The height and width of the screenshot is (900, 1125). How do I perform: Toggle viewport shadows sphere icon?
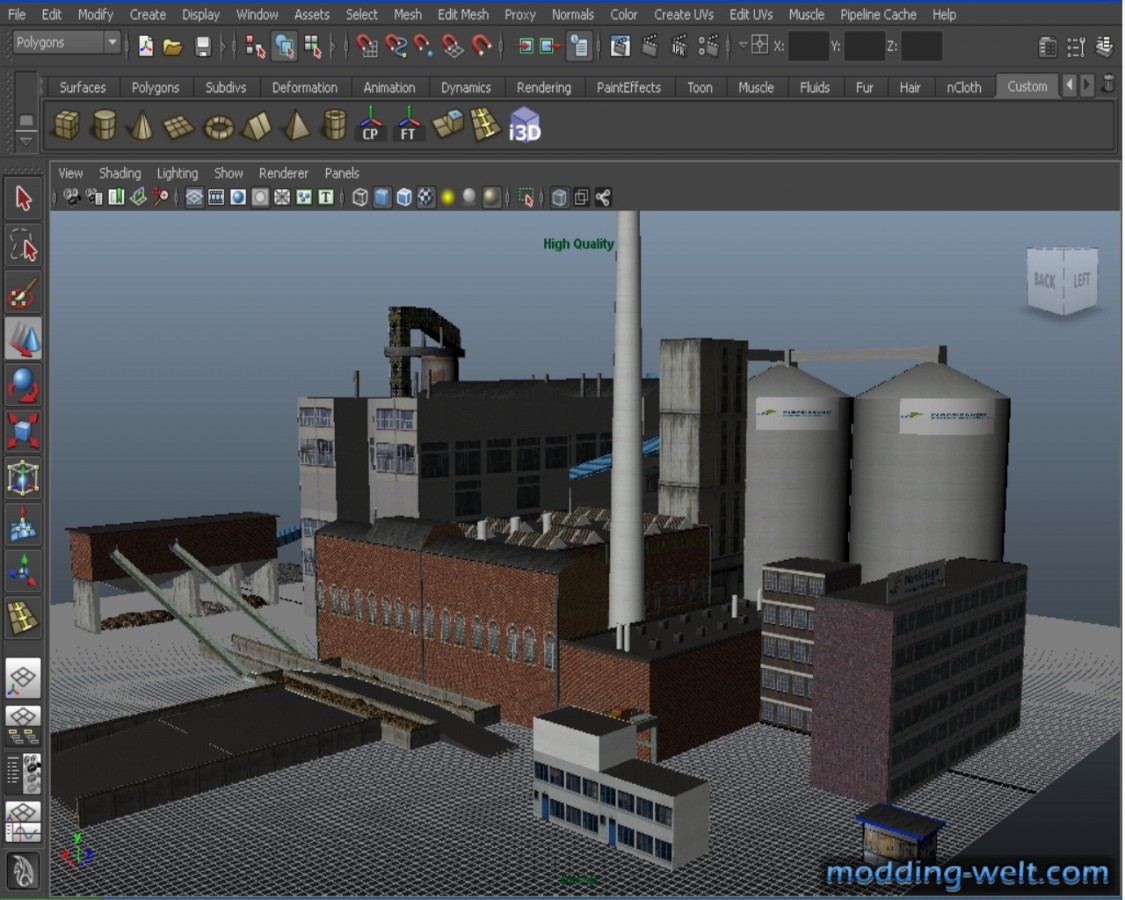[x=469, y=197]
